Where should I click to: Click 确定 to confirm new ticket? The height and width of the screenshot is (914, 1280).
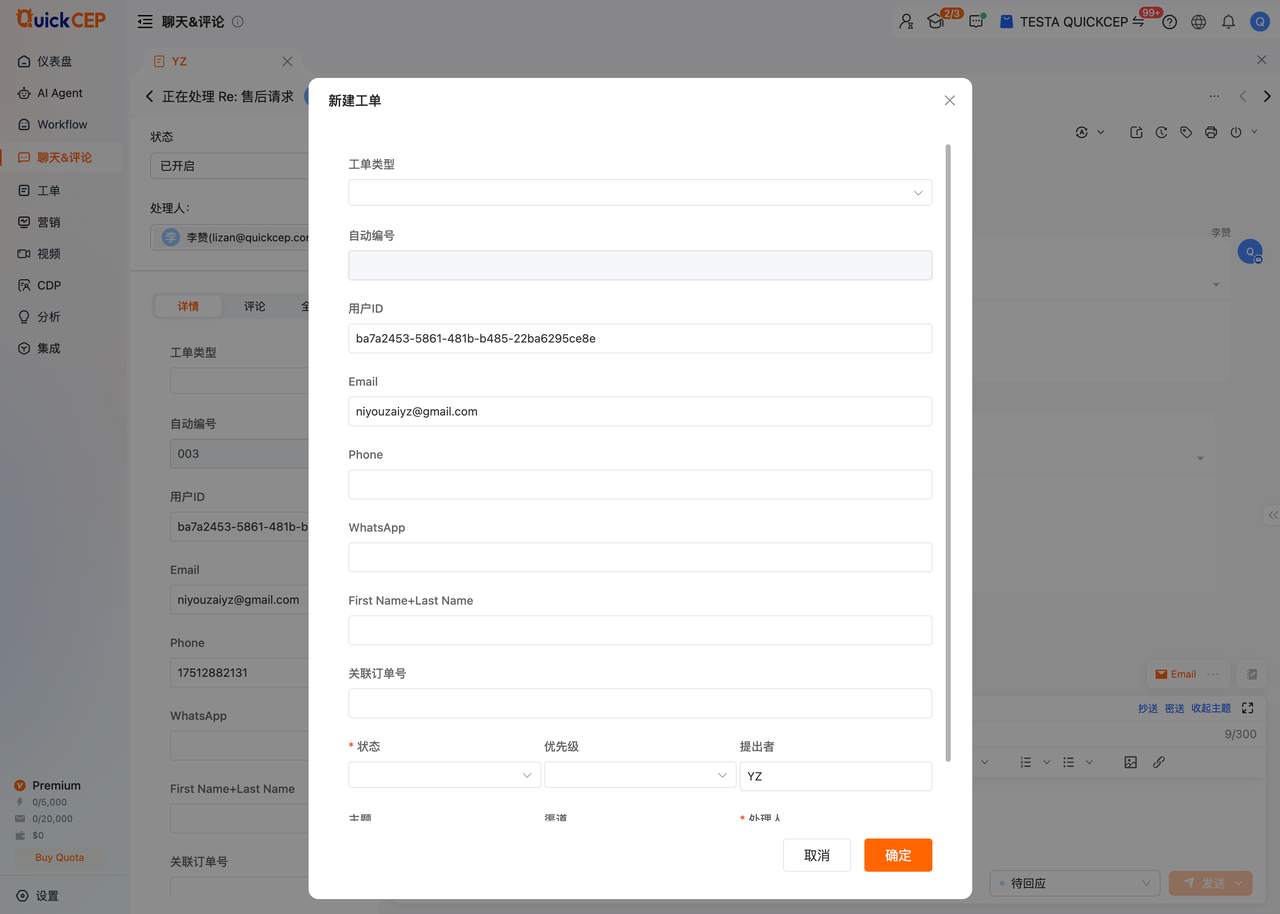[898, 855]
